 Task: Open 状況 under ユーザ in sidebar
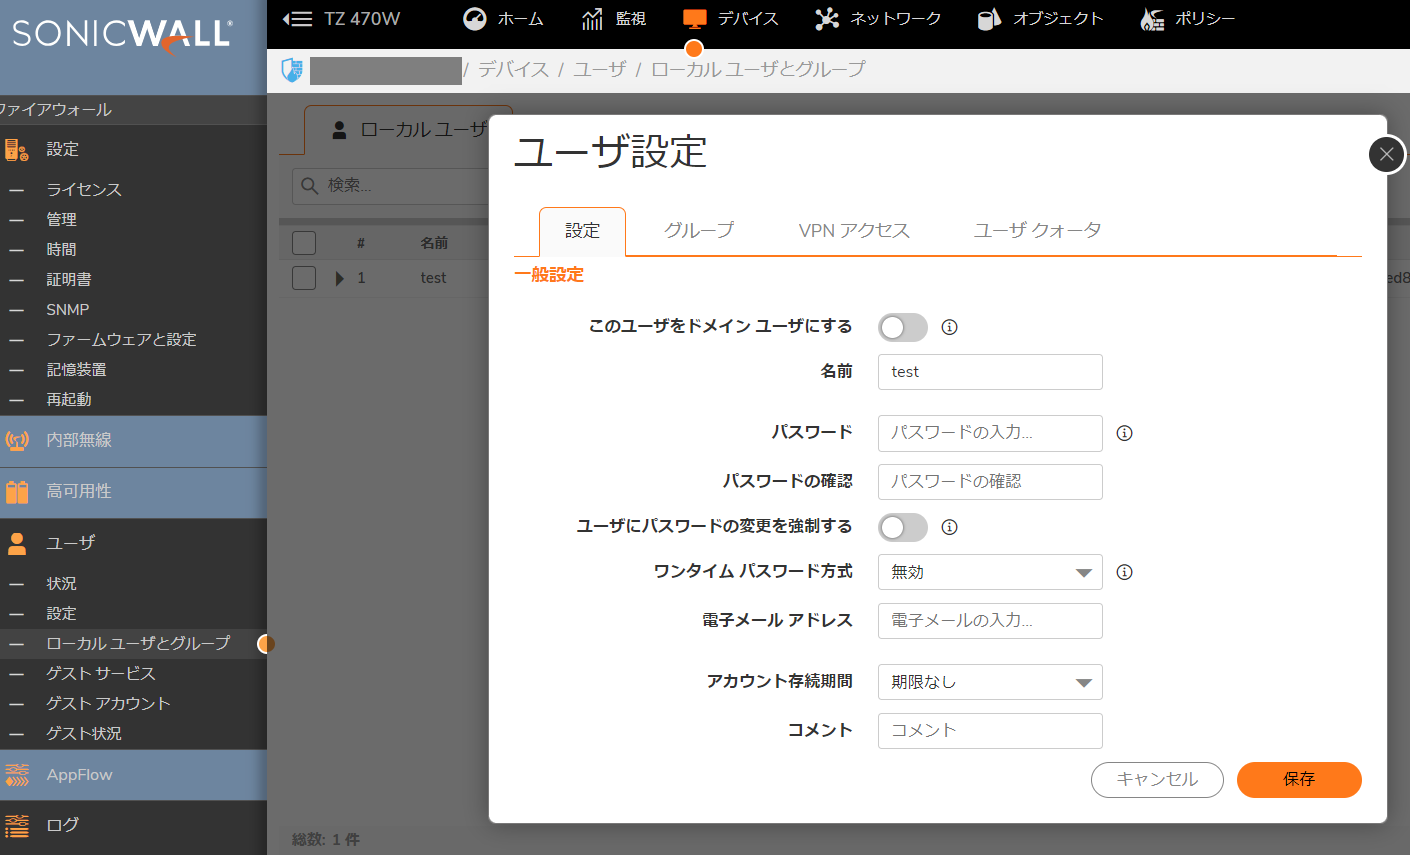click(x=61, y=584)
